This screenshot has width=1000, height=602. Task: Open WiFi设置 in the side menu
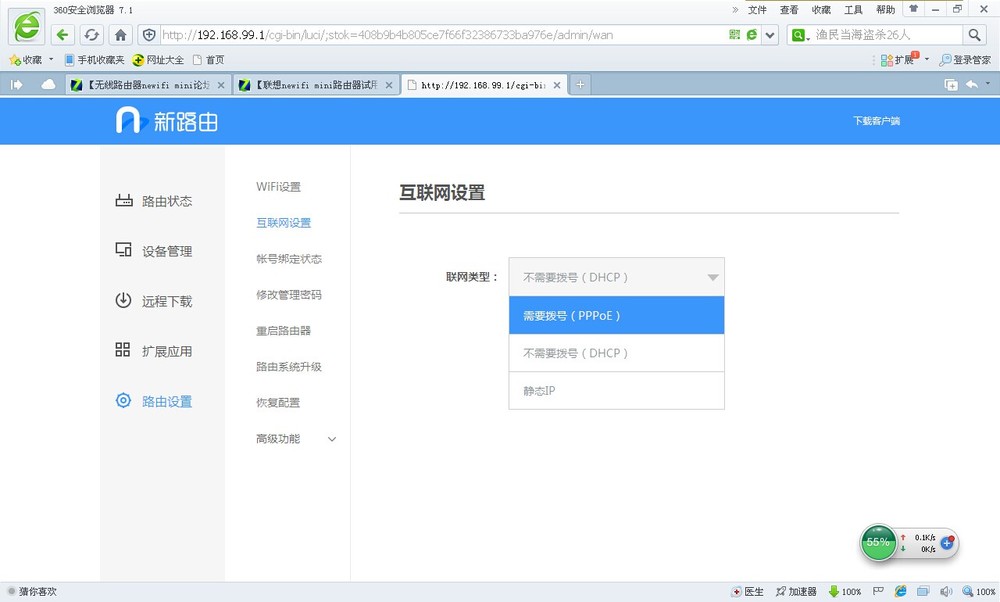278,187
